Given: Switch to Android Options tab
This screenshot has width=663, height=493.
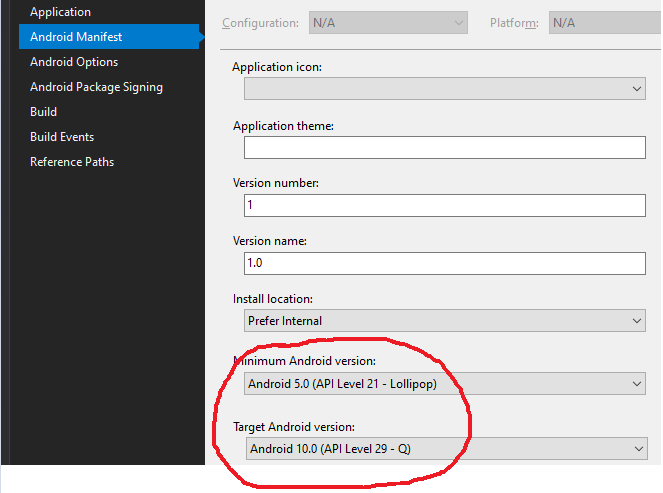Looking at the screenshot, I should (x=74, y=62).
